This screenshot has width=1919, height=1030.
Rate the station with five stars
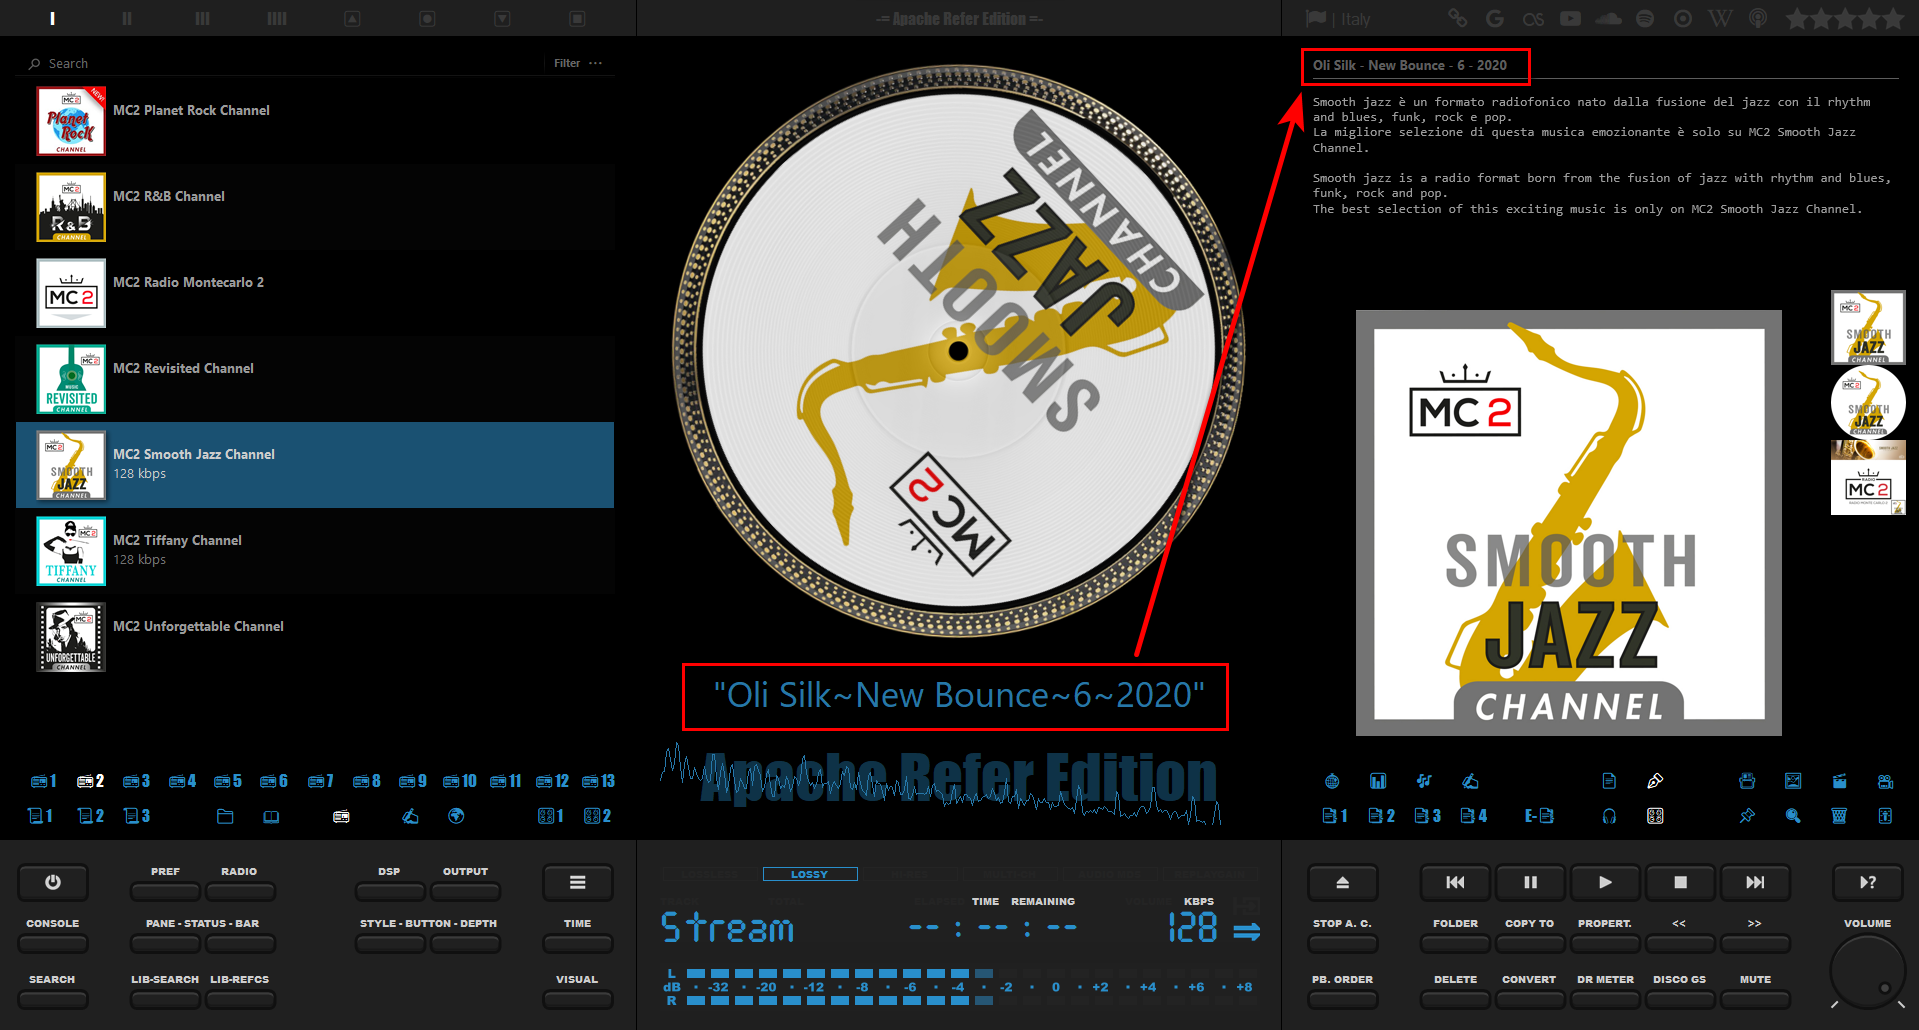point(1892,18)
